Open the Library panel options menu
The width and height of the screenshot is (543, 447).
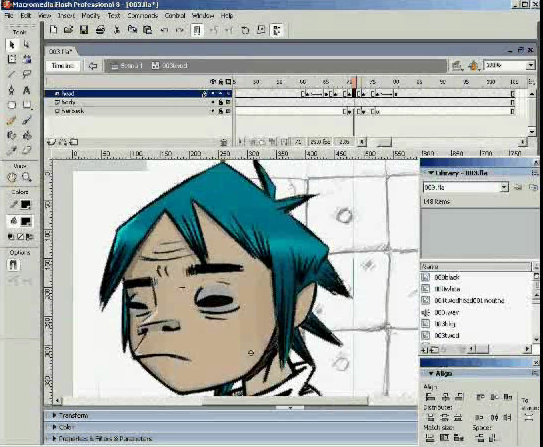pos(535,172)
